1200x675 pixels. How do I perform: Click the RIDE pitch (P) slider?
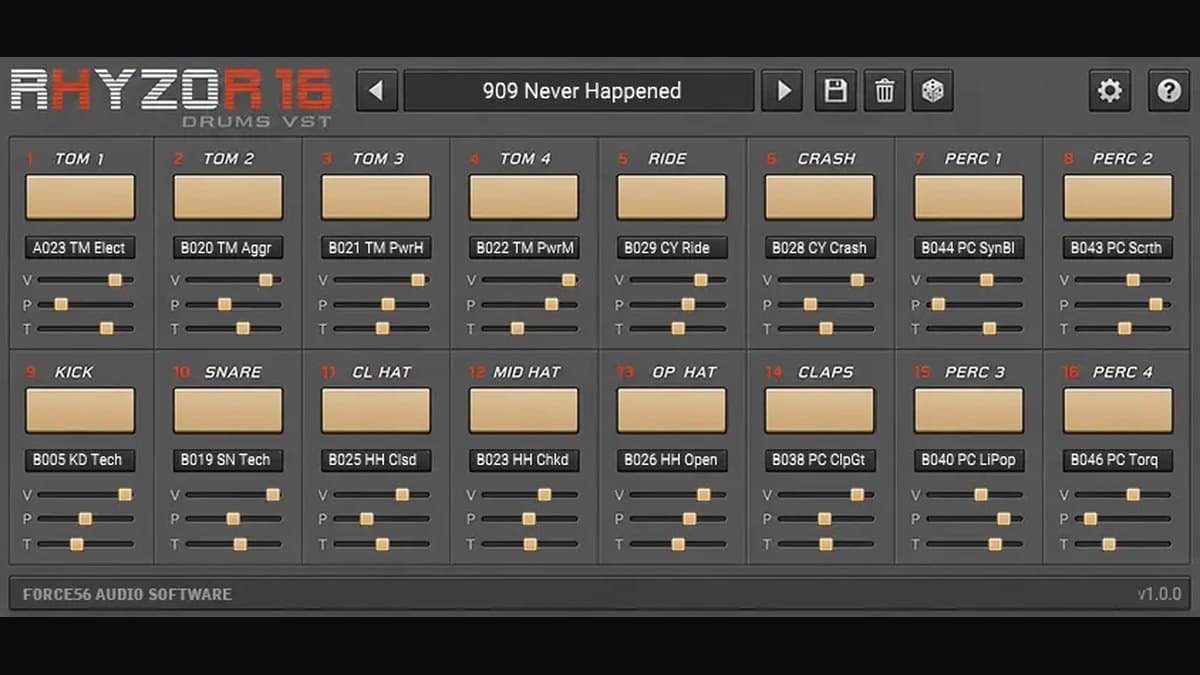click(677, 304)
